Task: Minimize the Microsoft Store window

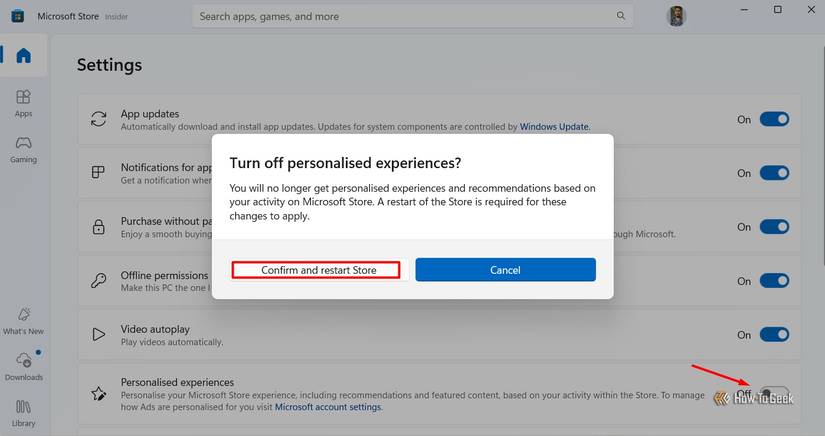Action: point(744,10)
